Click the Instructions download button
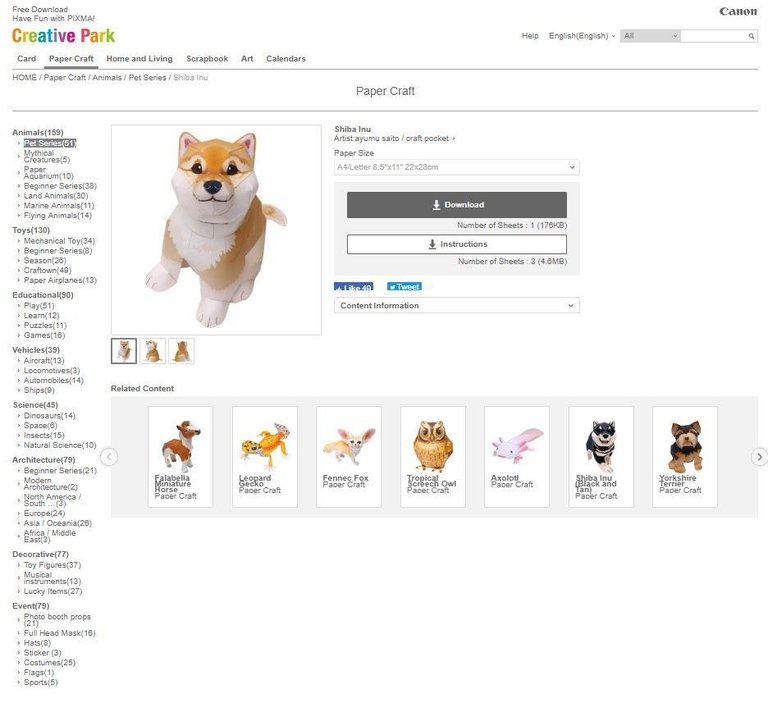The height and width of the screenshot is (707, 768). [456, 244]
